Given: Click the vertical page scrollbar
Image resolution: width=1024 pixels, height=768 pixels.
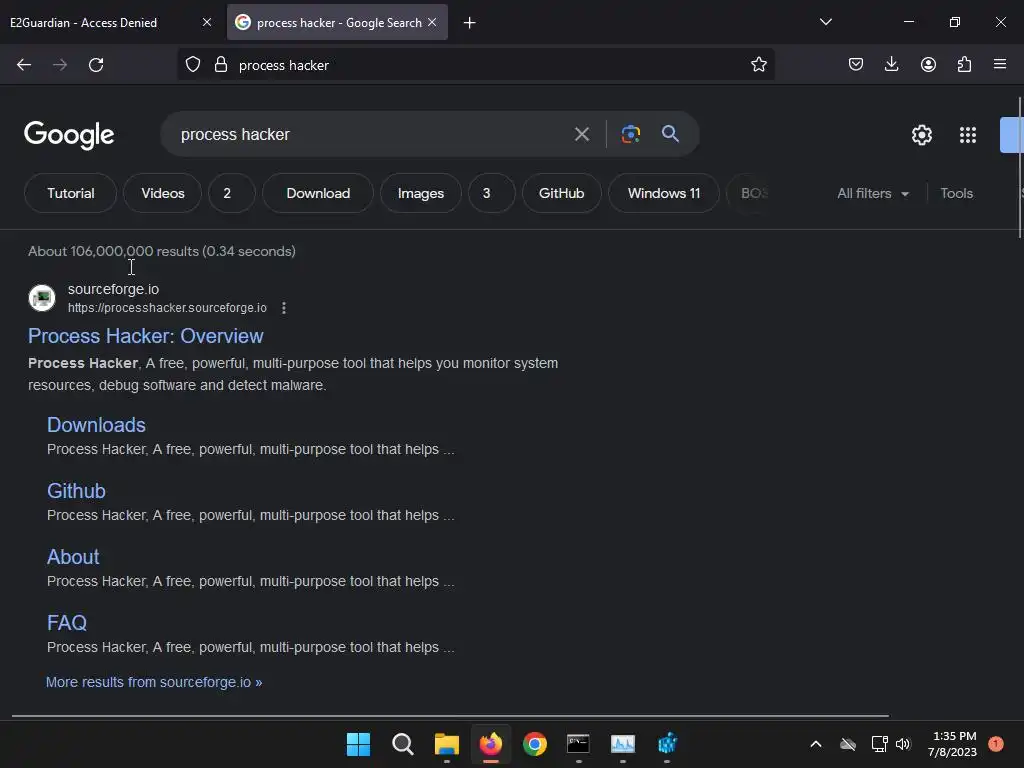Looking at the screenshot, I should pos(1020,168).
